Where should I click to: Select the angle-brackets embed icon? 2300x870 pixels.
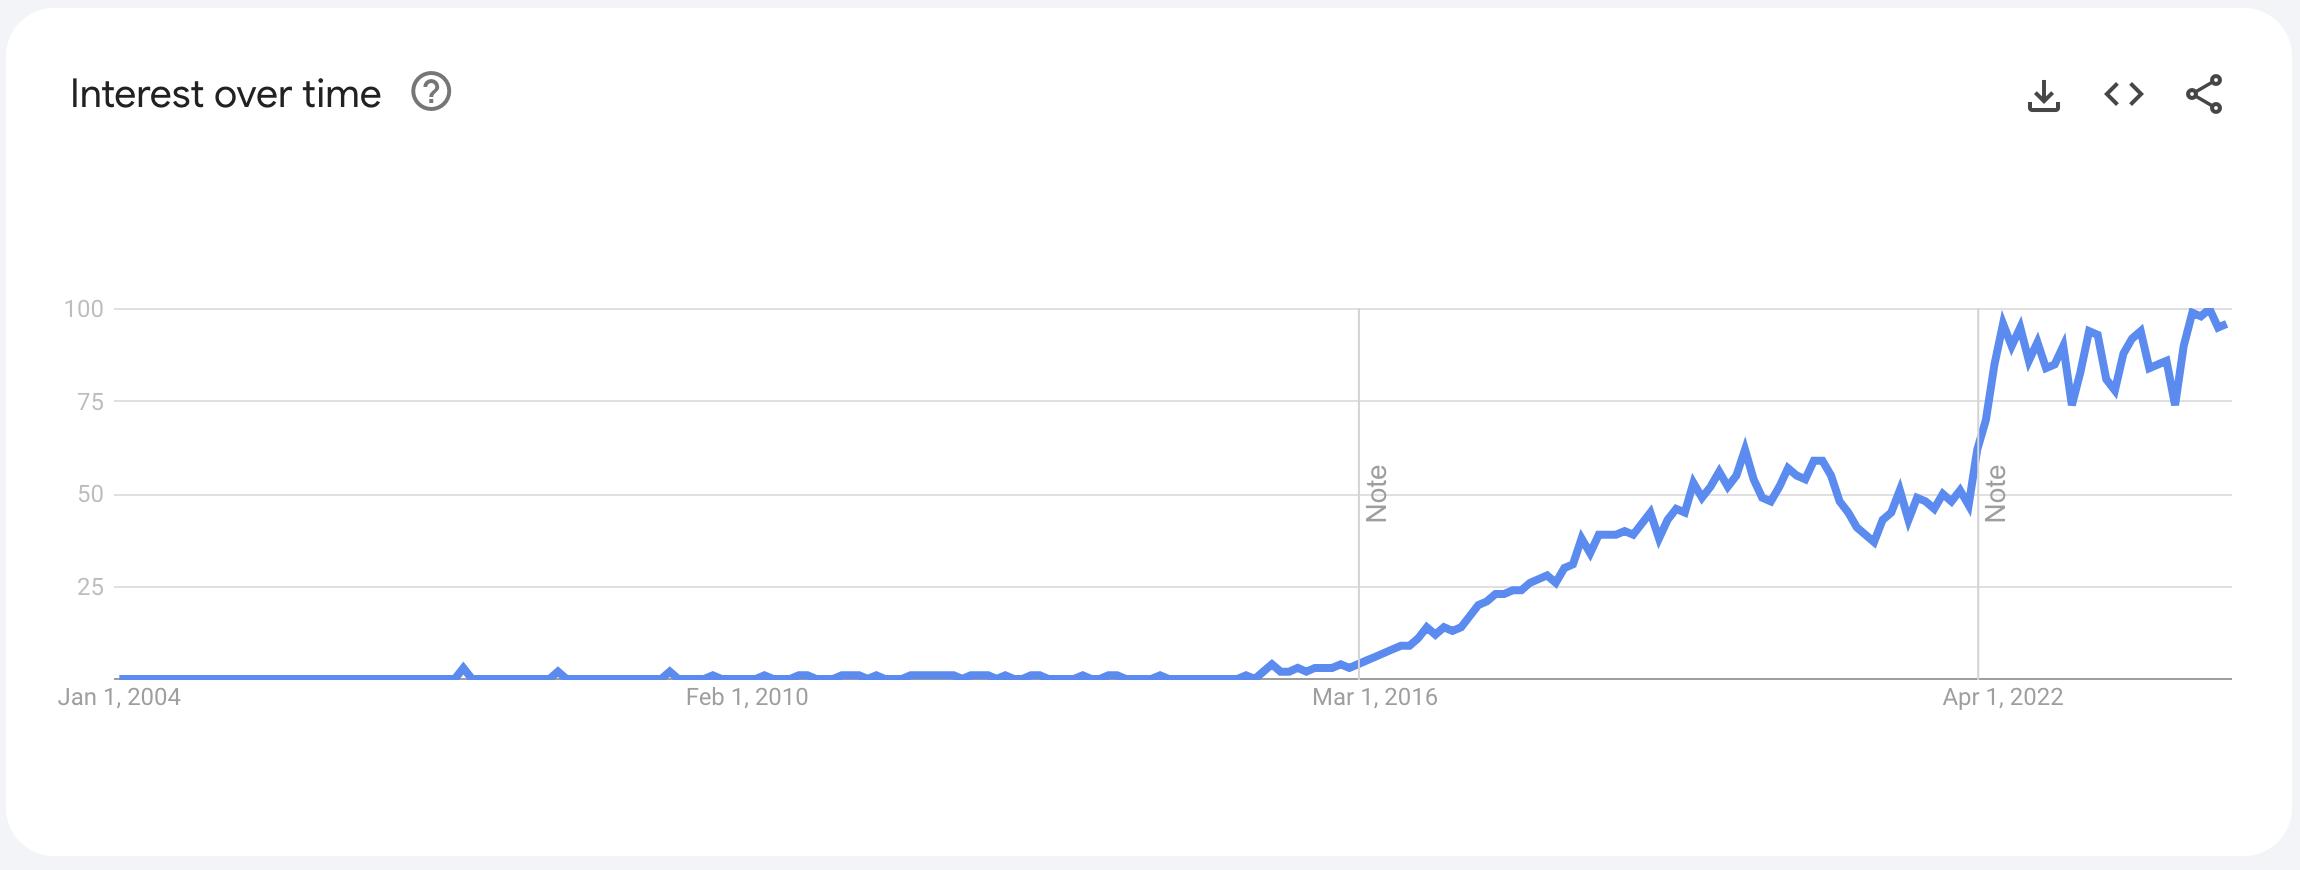(x=2124, y=93)
